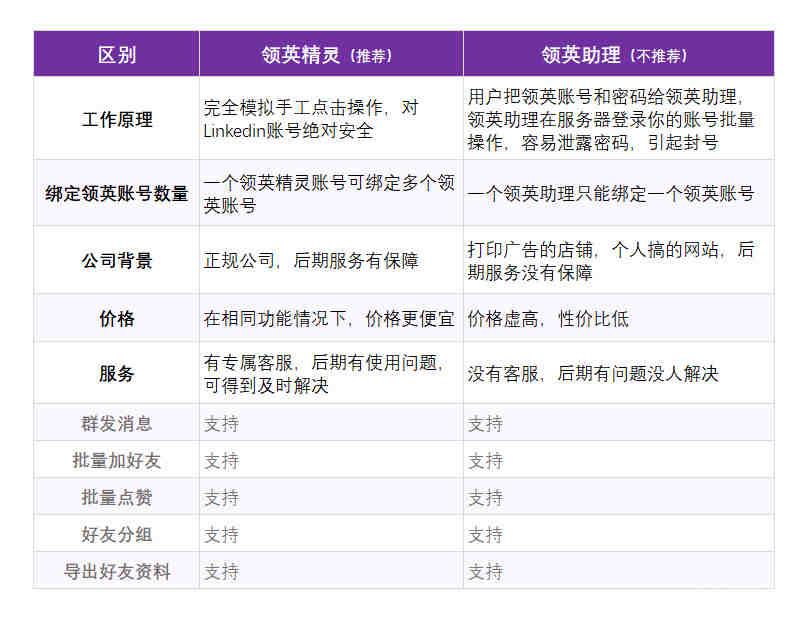This screenshot has height=617, width=806.
Task: Click 领英精灵 支持 in 好友分组 row
Action: (331, 534)
